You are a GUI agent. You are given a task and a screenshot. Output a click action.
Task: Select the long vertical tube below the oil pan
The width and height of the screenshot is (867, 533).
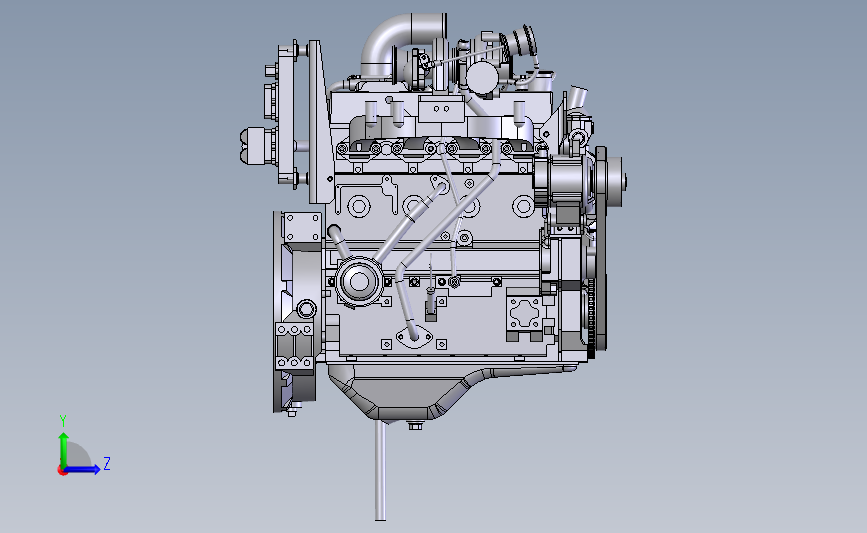380,471
